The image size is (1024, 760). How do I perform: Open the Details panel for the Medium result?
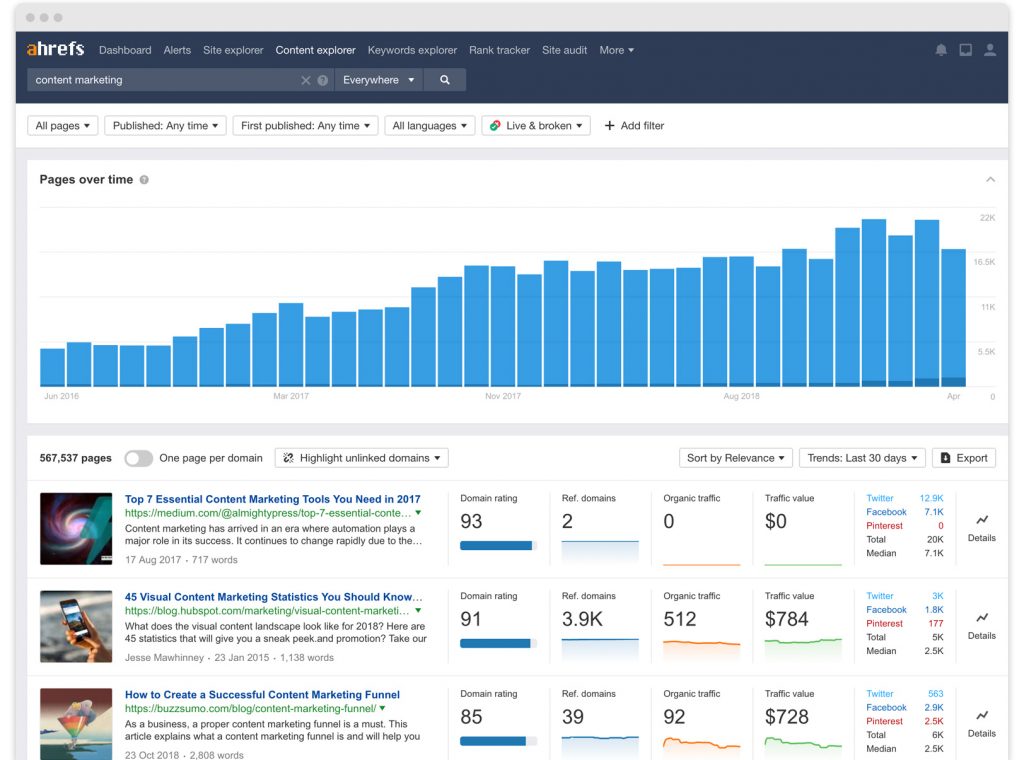pyautogui.click(x=981, y=530)
